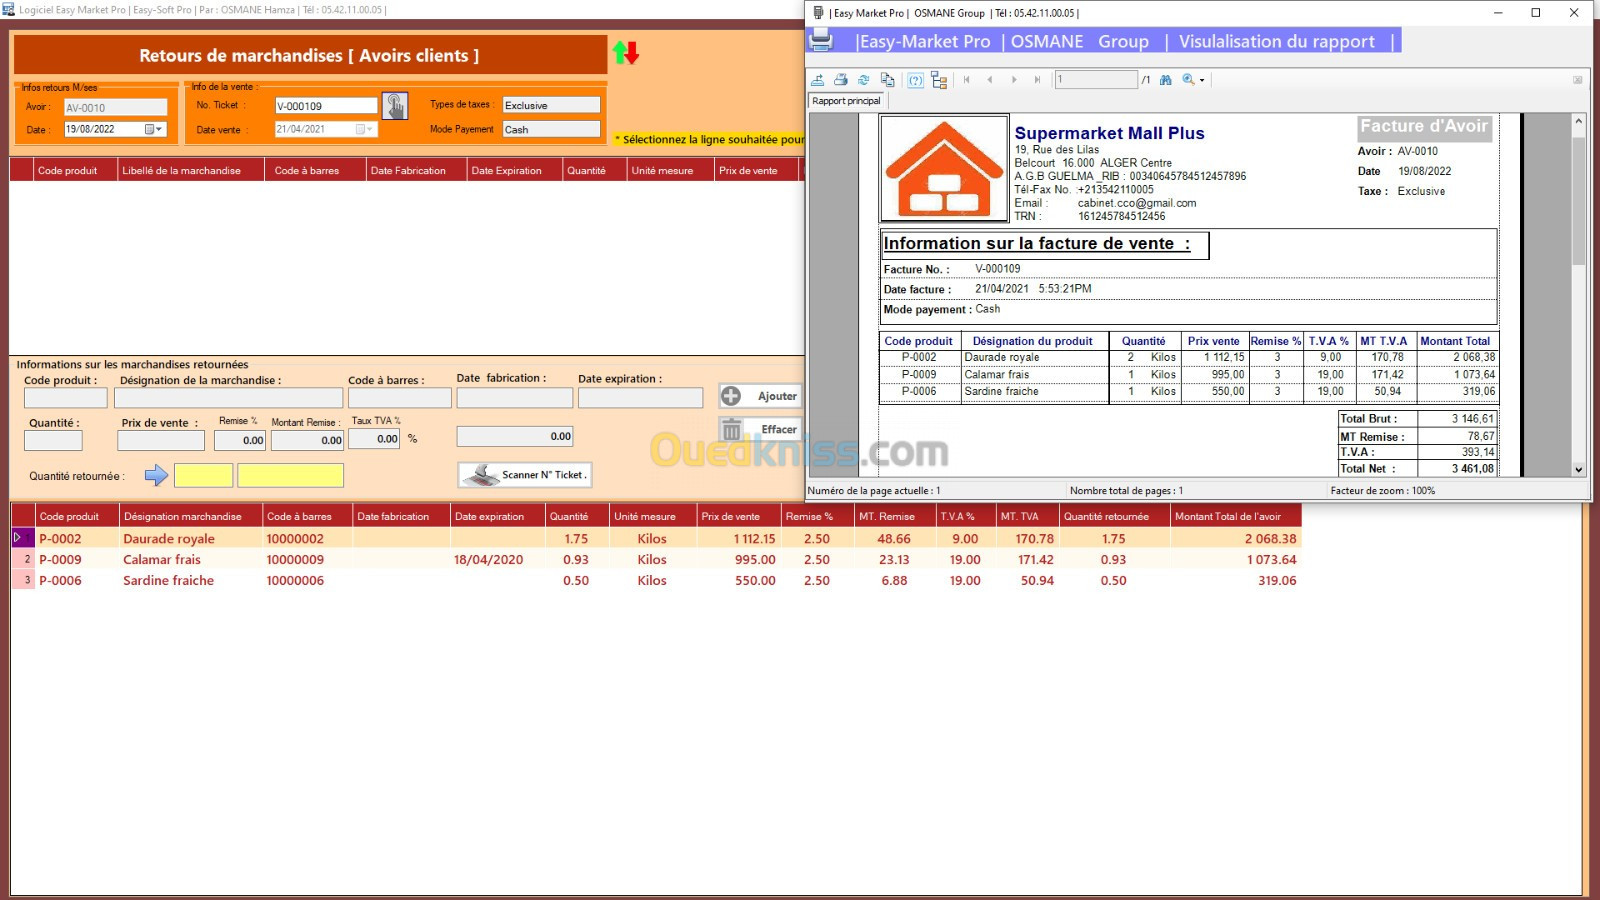
Task: Click the export report icon in viewer toolbar
Action: (818, 80)
